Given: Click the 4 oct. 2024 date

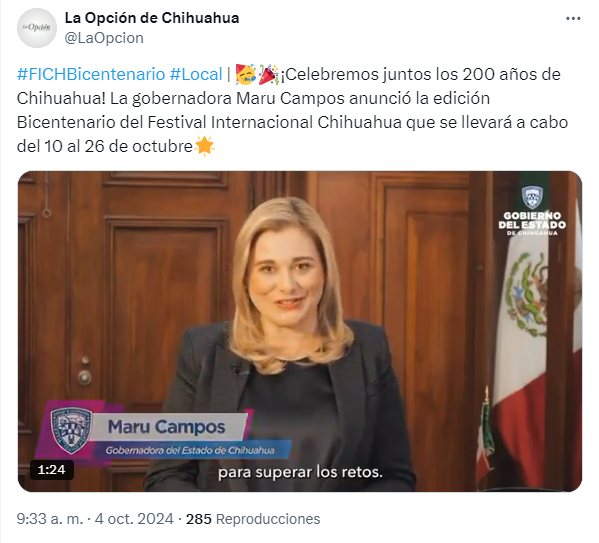Looking at the screenshot, I should tap(134, 519).
